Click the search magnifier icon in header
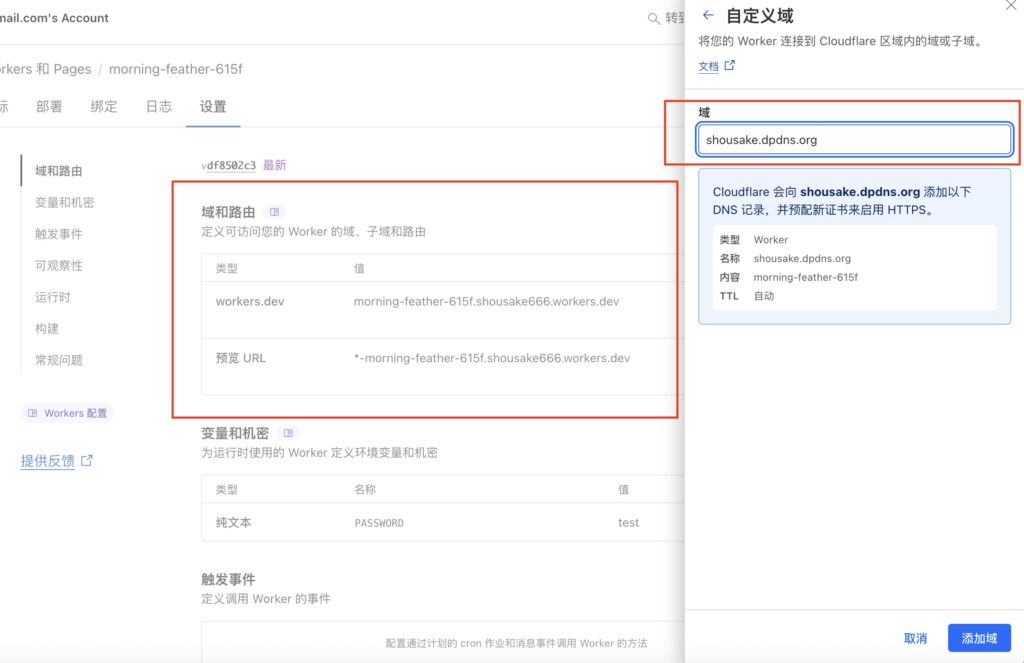1024x663 pixels. point(653,18)
